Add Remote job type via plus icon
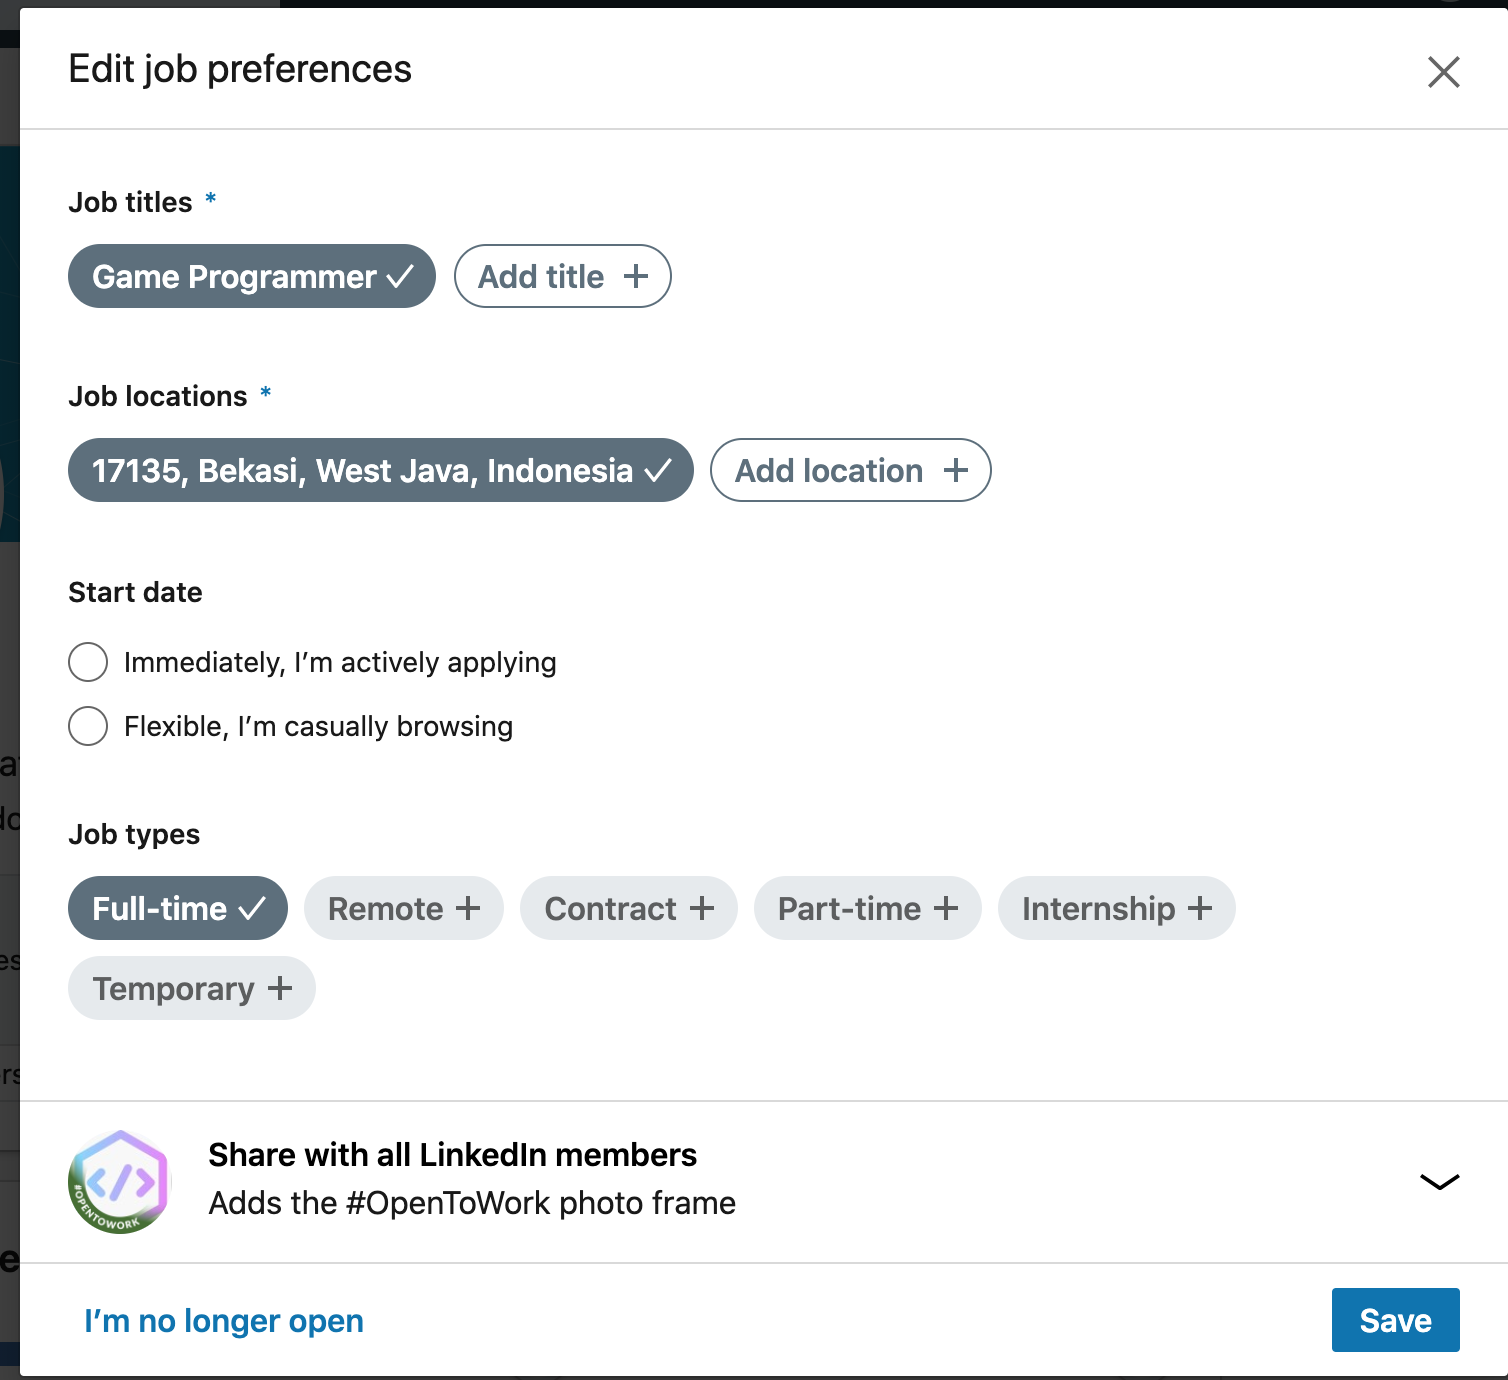Viewport: 1508px width, 1380px height. tap(468, 909)
